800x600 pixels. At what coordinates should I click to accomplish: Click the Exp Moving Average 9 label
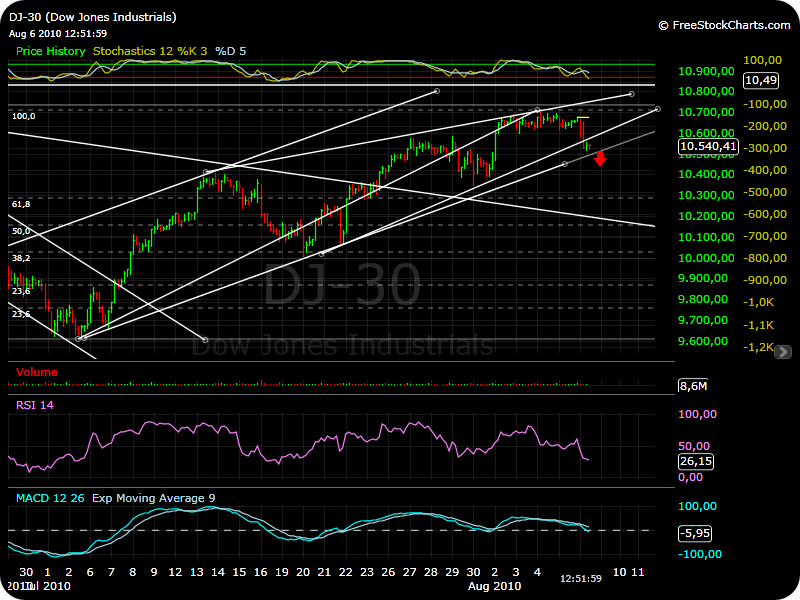[x=154, y=498]
